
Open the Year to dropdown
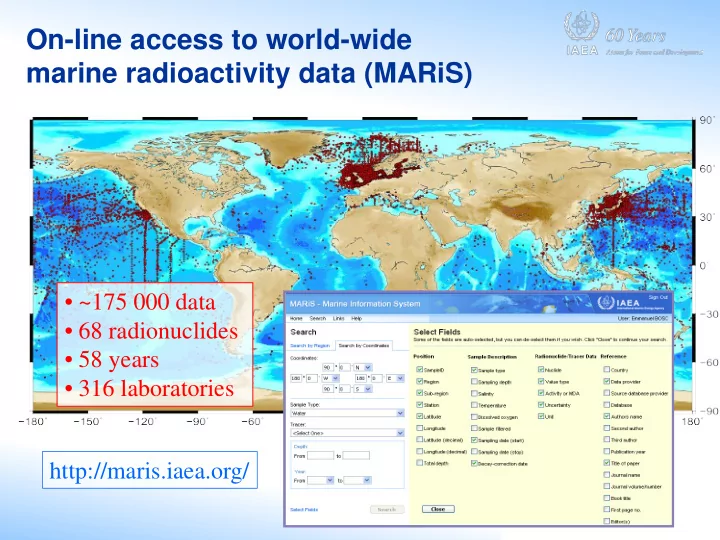point(357,480)
